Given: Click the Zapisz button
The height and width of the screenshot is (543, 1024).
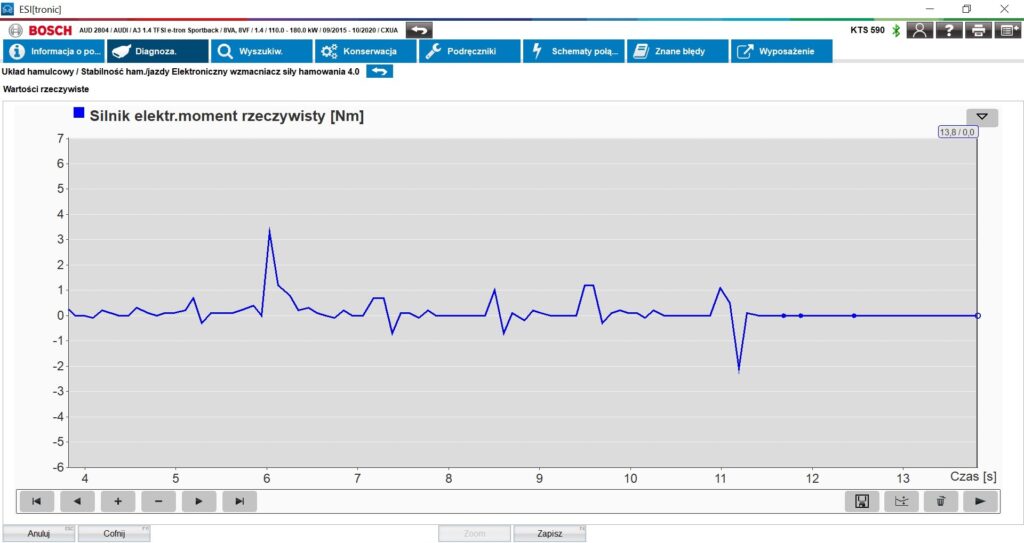Looking at the screenshot, I should tap(549, 533).
